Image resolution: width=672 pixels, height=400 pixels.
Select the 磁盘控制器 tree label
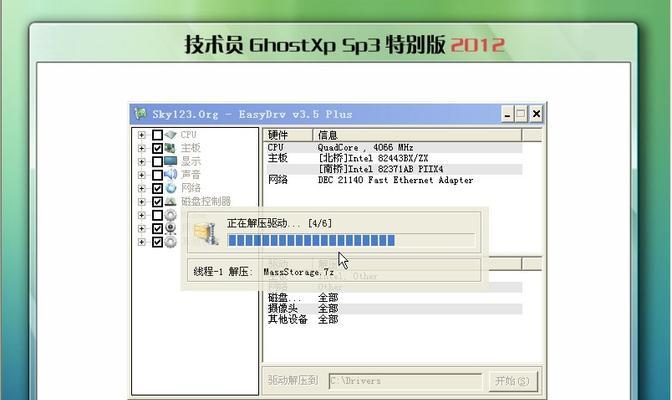[206, 201]
